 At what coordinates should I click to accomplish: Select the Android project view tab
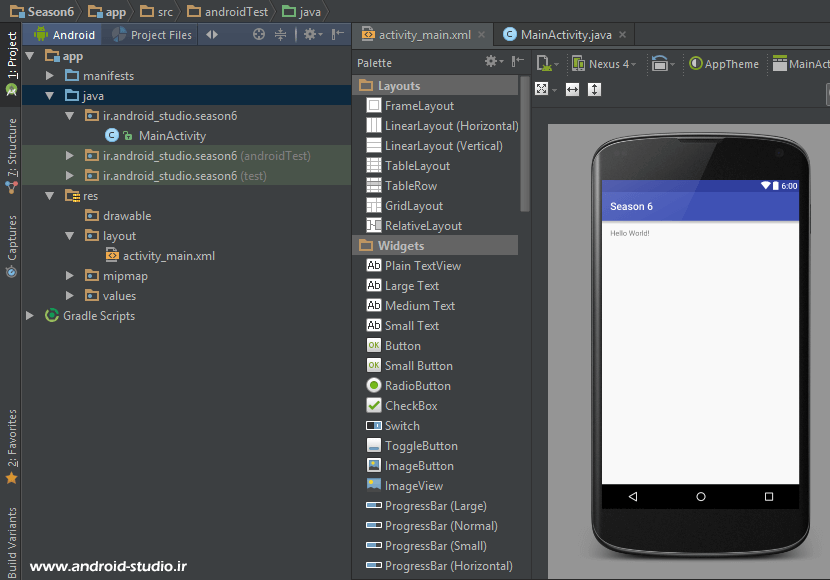64,35
